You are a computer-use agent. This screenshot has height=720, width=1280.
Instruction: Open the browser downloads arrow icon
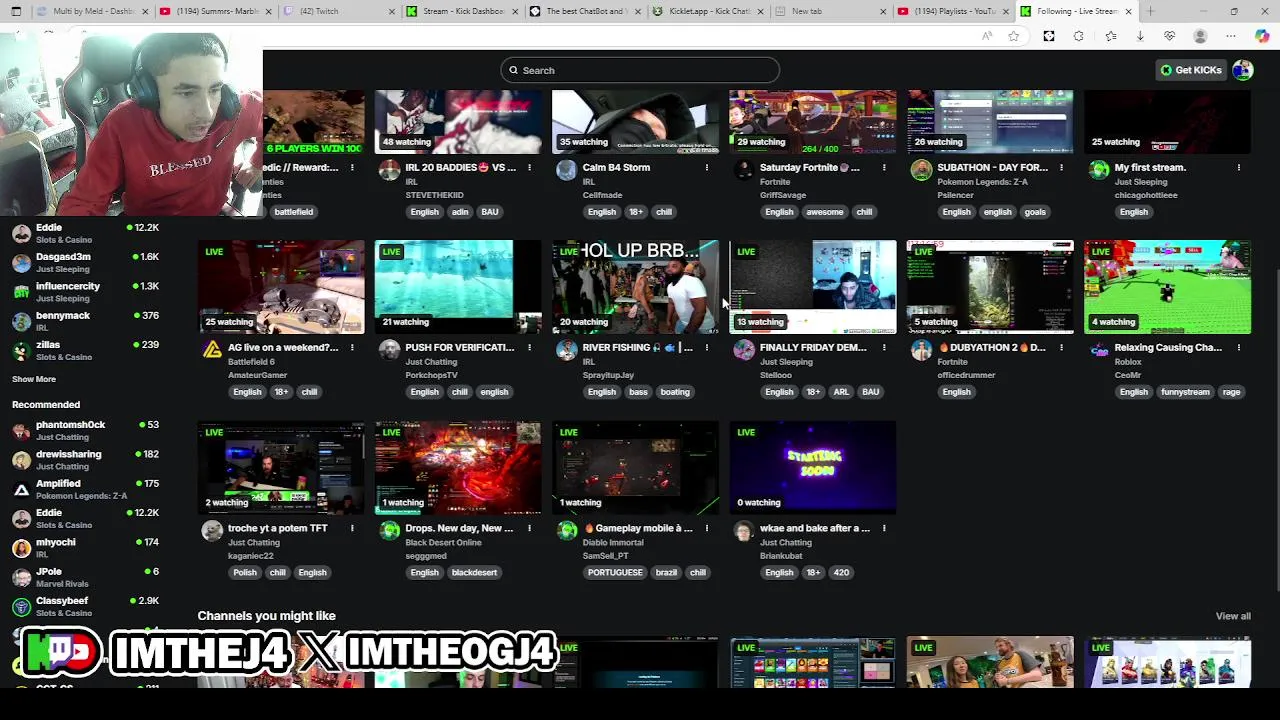pyautogui.click(x=1140, y=36)
